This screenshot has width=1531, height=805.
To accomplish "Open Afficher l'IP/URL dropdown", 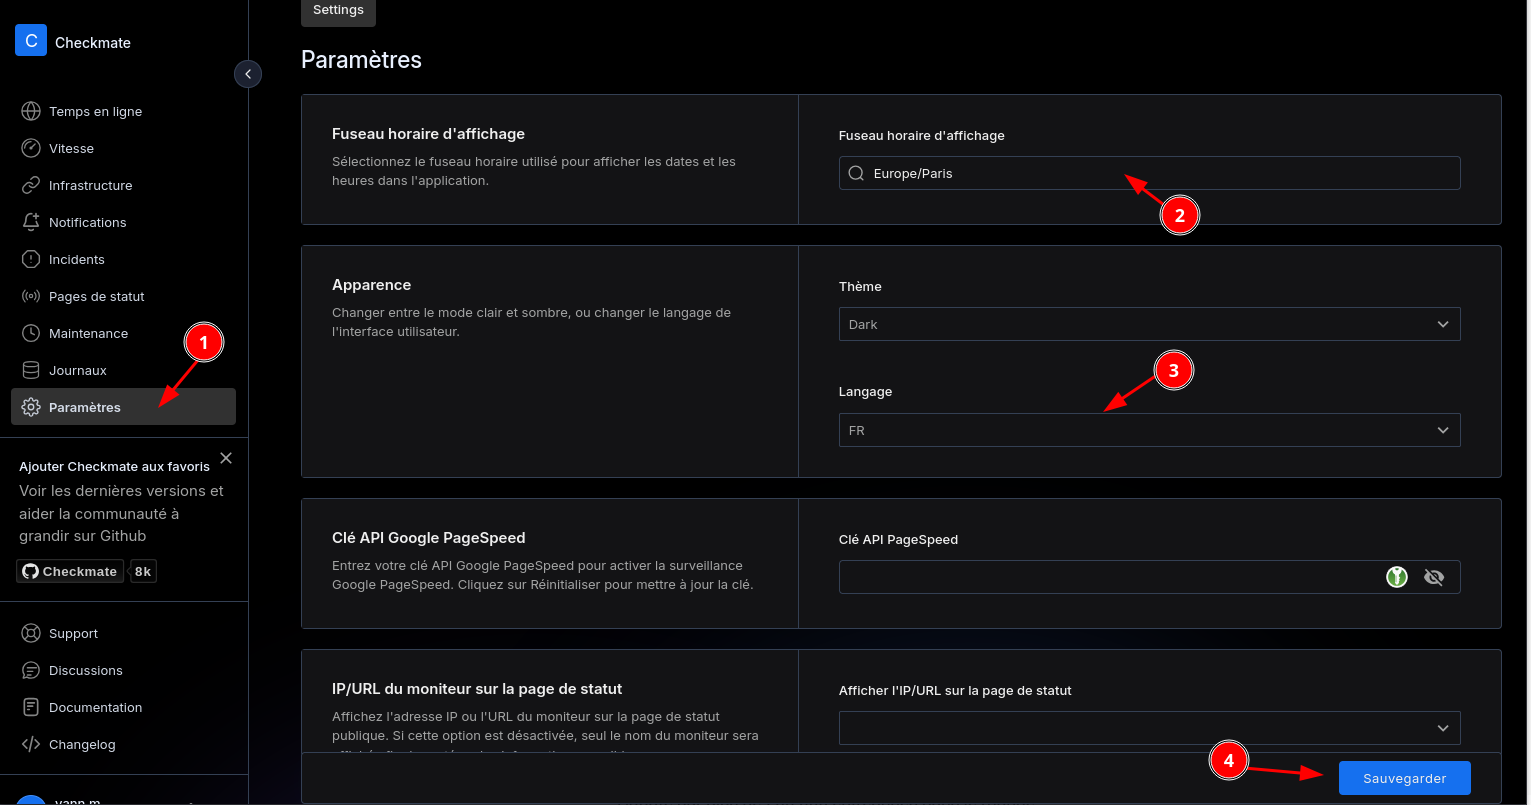I will click(1148, 728).
